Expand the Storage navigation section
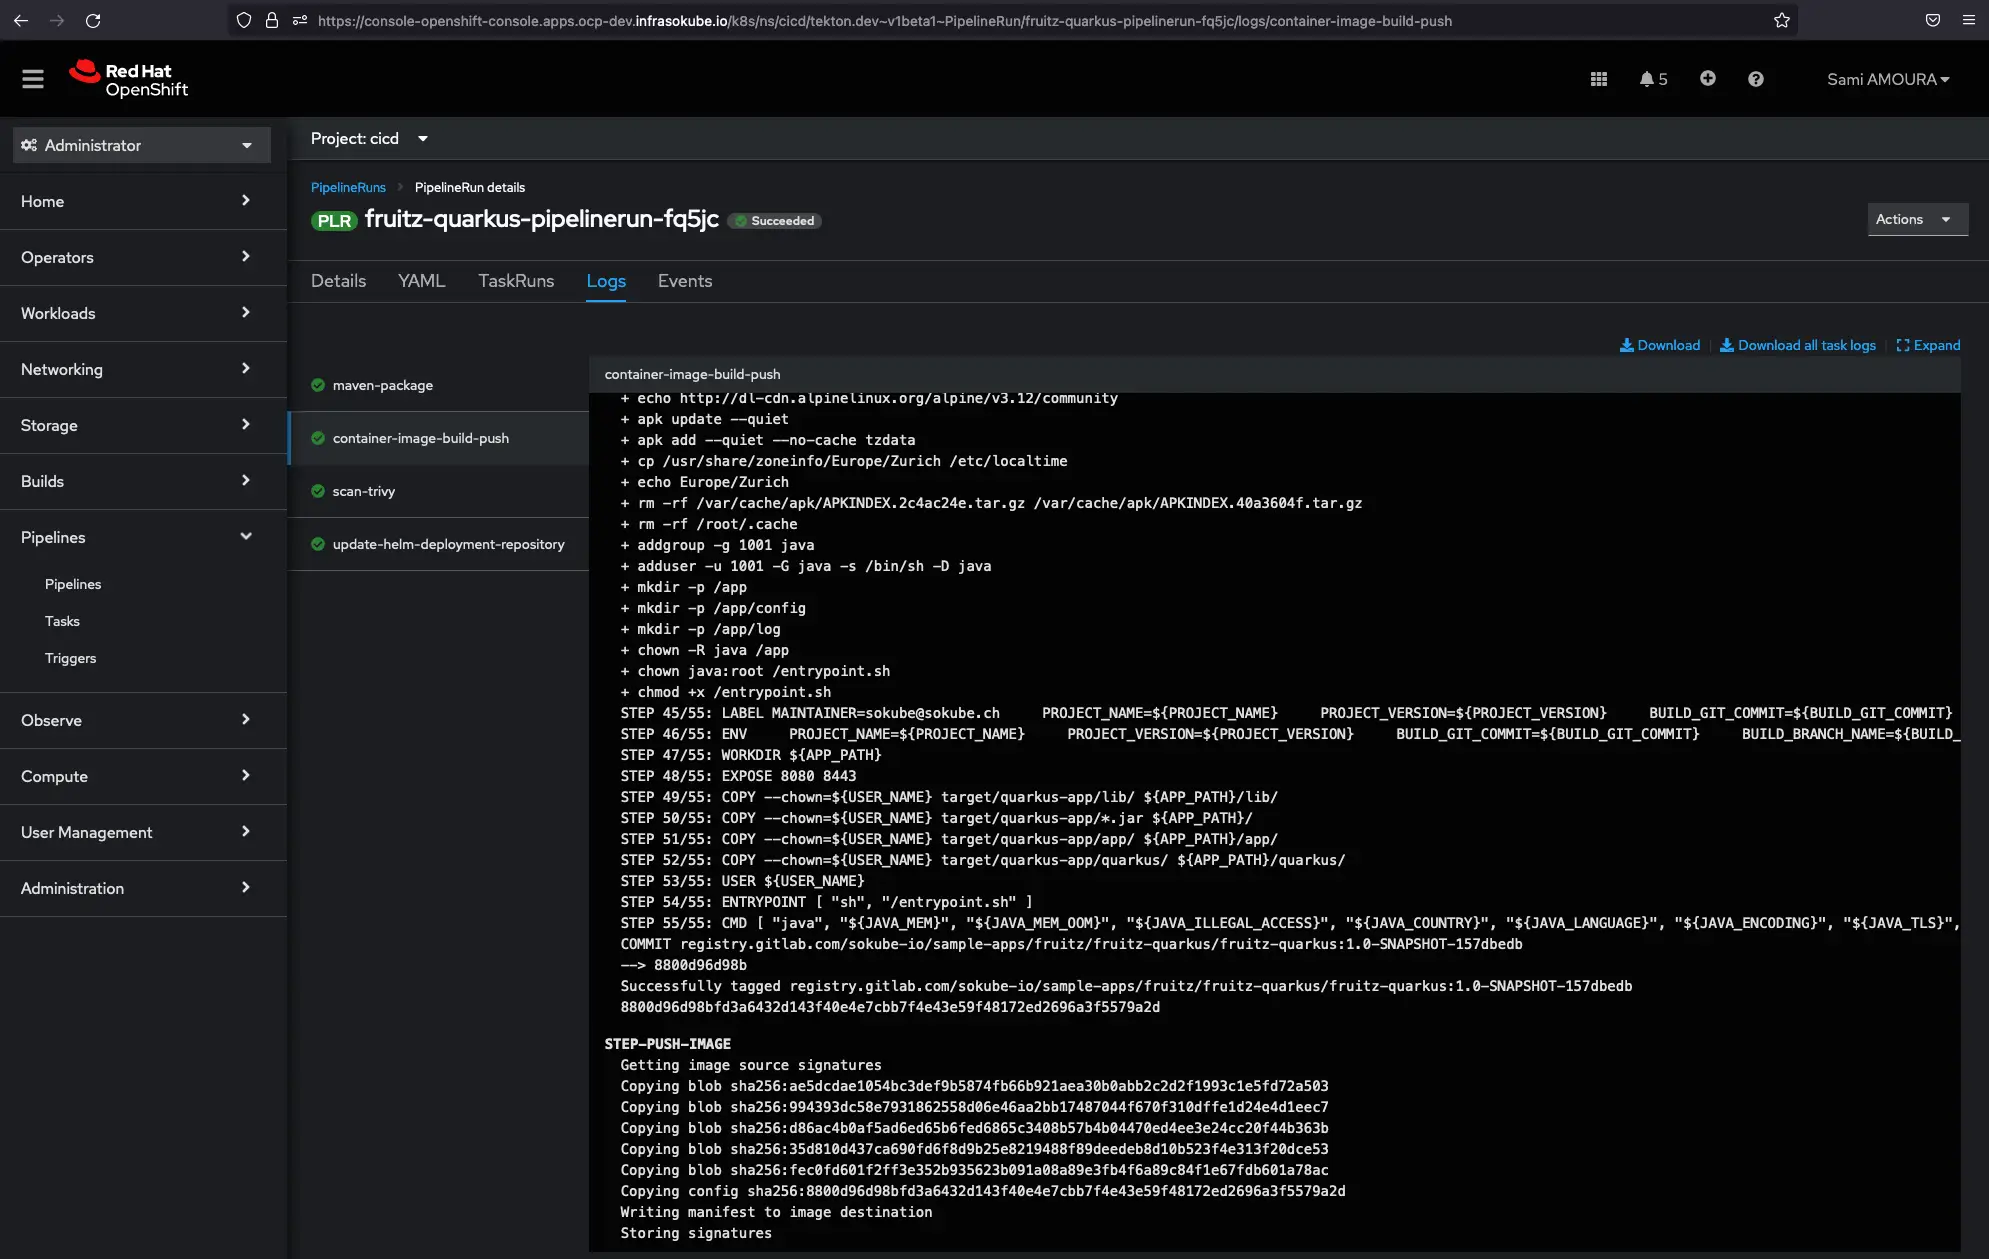The width and height of the screenshot is (1989, 1259). pyautogui.click(x=143, y=425)
